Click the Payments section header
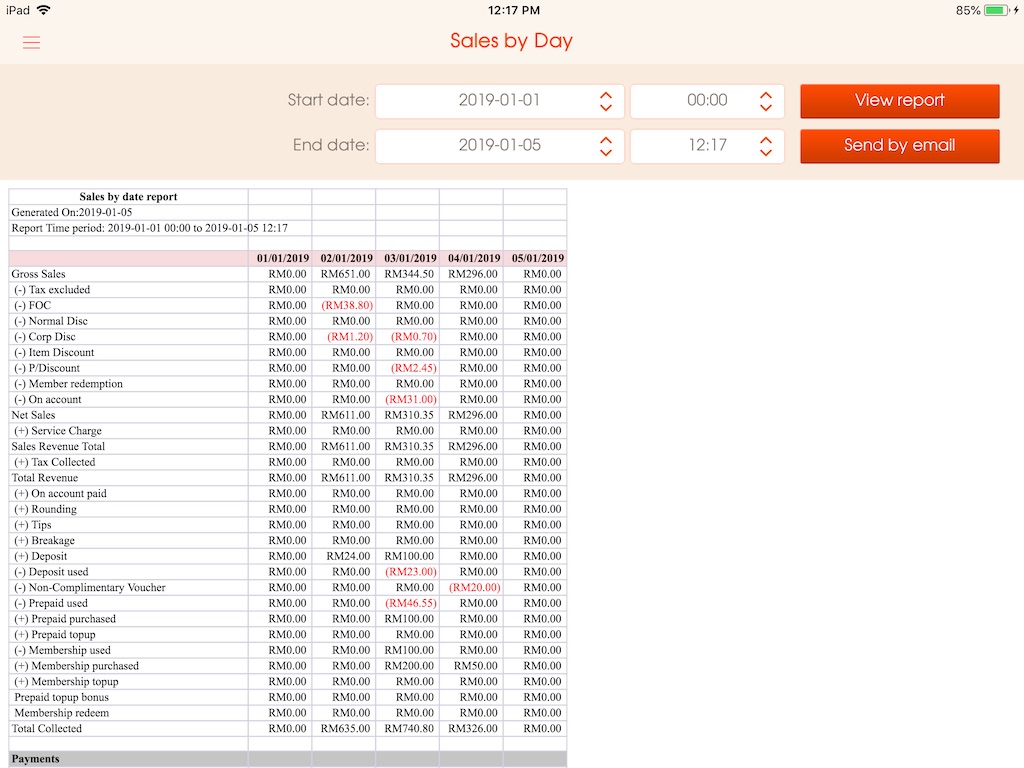Image resolution: width=1024 pixels, height=768 pixels. 35,759
